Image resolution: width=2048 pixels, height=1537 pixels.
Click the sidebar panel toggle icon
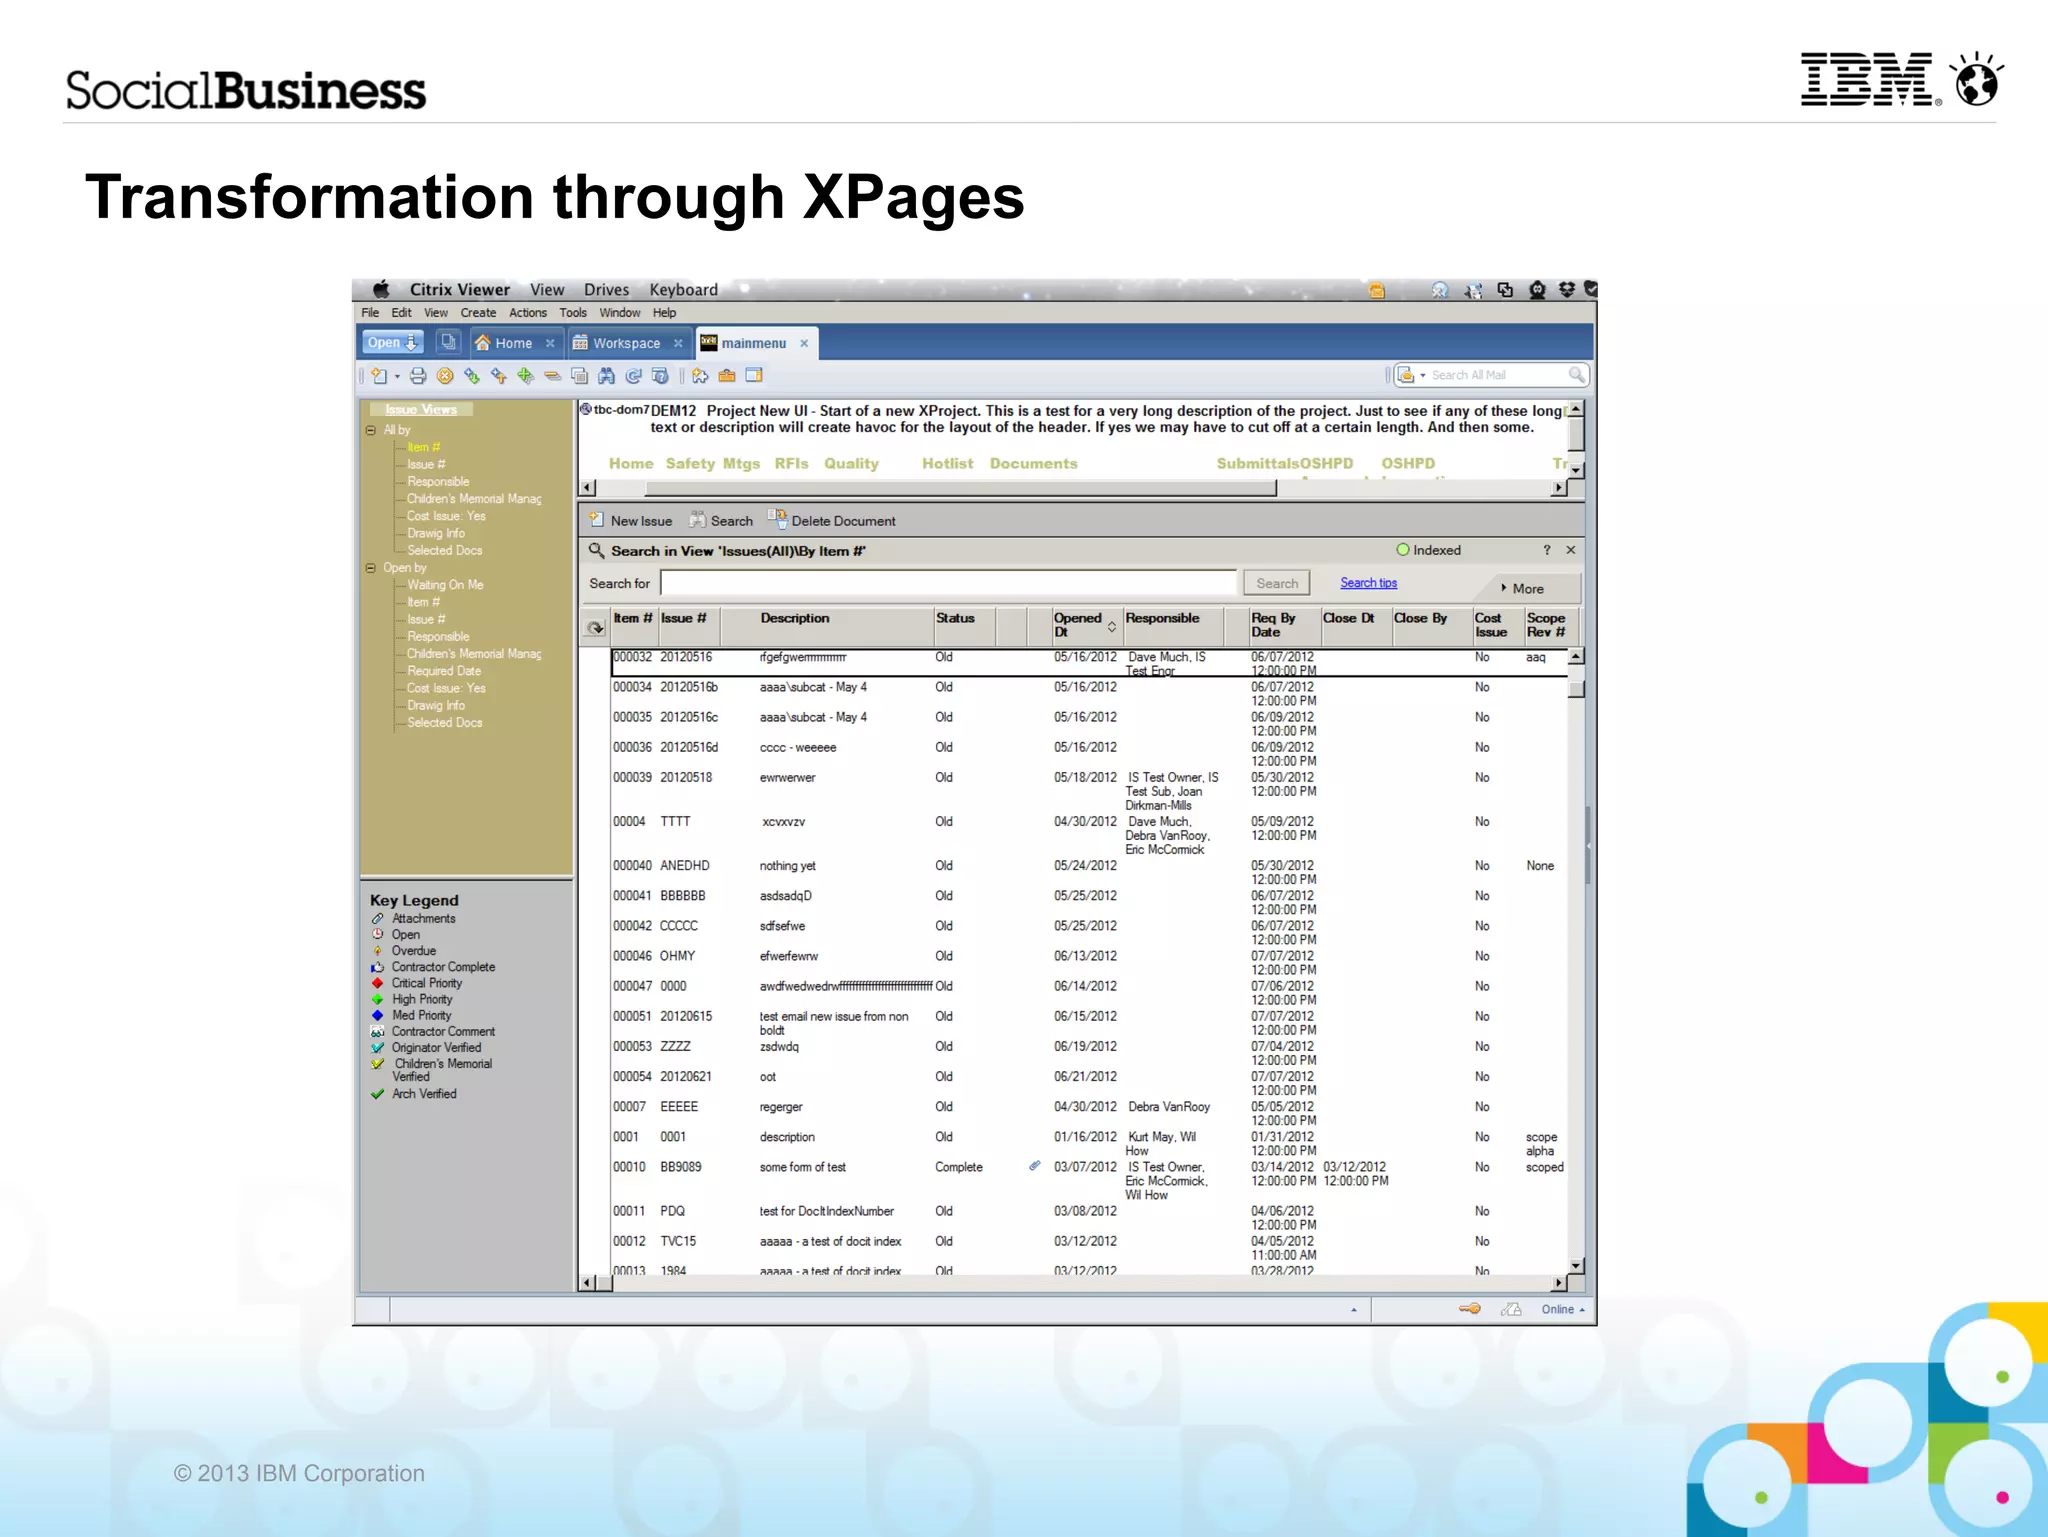(x=754, y=376)
